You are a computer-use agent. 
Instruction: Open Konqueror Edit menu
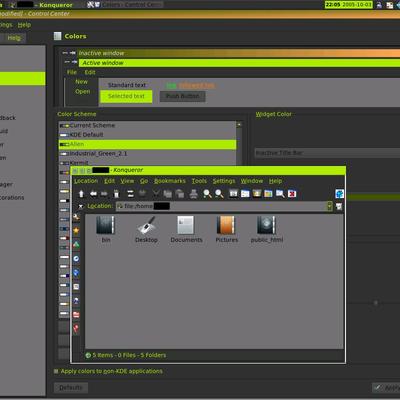pyautogui.click(x=109, y=181)
